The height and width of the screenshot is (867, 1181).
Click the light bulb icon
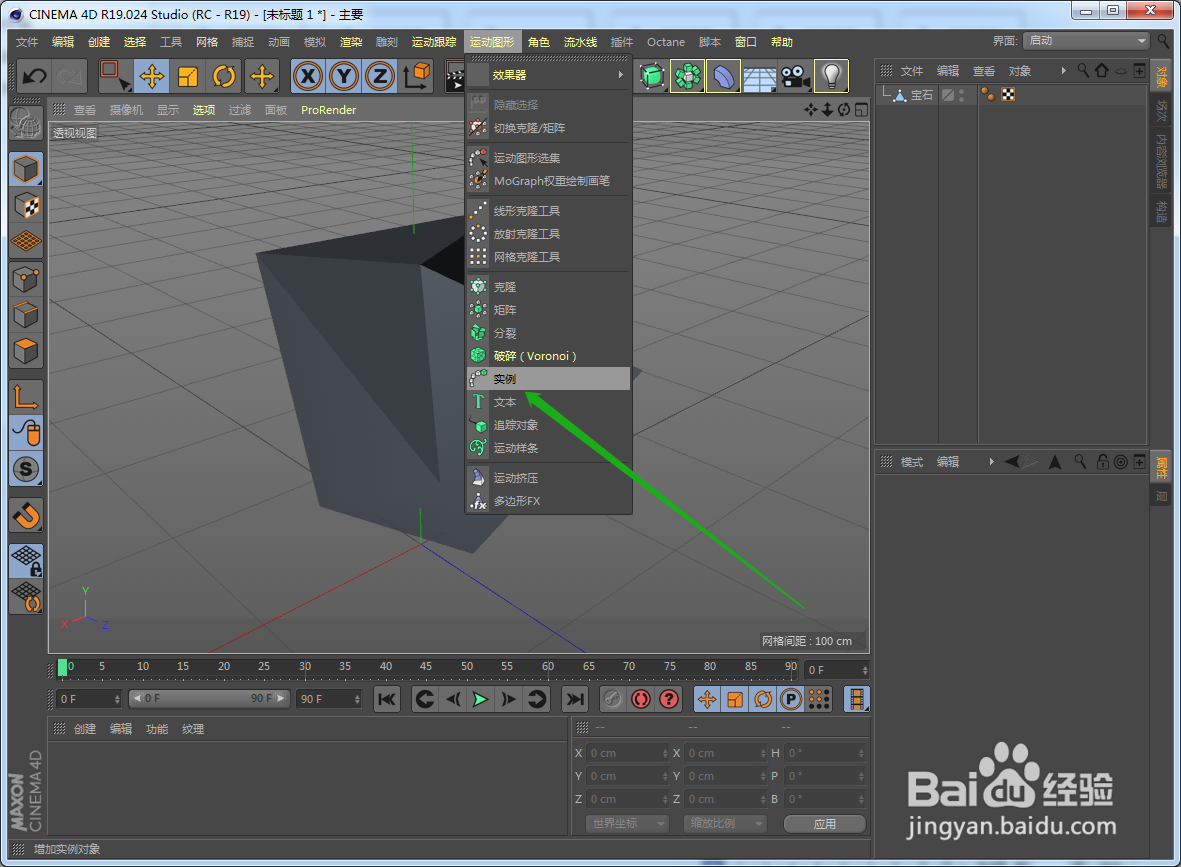pos(832,76)
